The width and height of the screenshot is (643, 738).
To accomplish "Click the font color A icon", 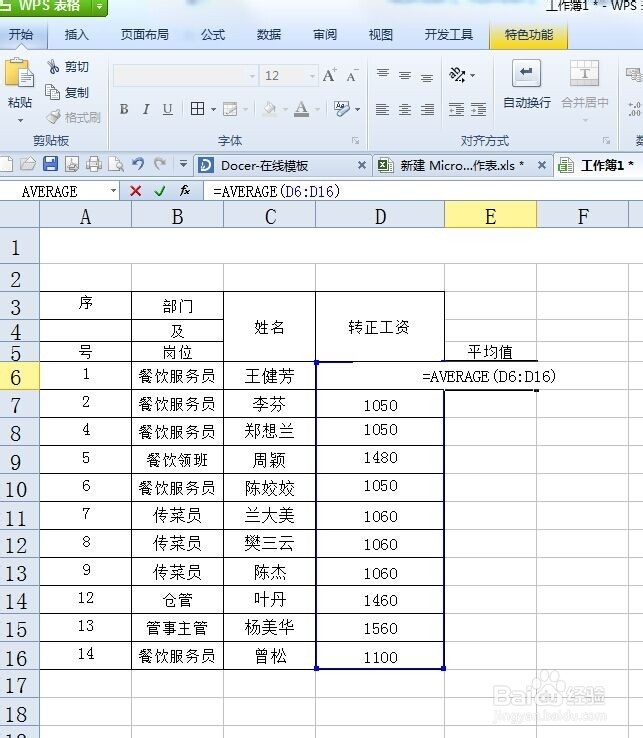I will [301, 109].
